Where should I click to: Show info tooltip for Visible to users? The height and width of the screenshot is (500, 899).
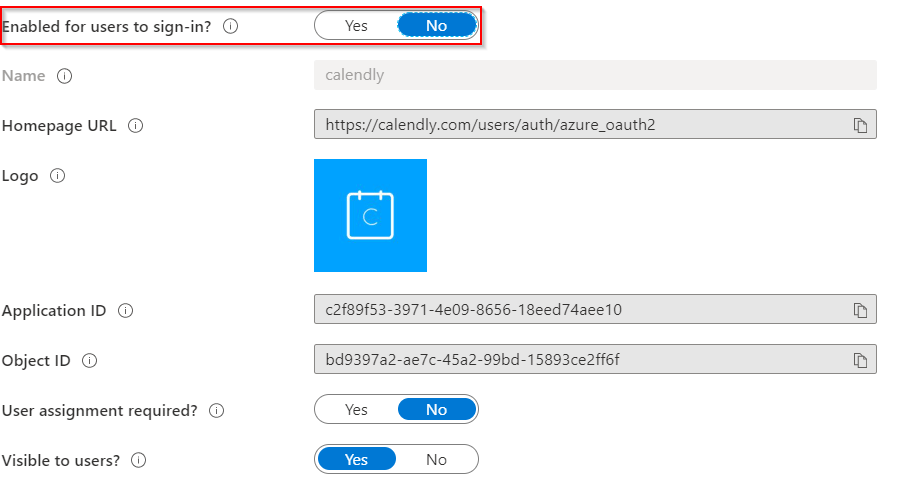click(x=139, y=460)
